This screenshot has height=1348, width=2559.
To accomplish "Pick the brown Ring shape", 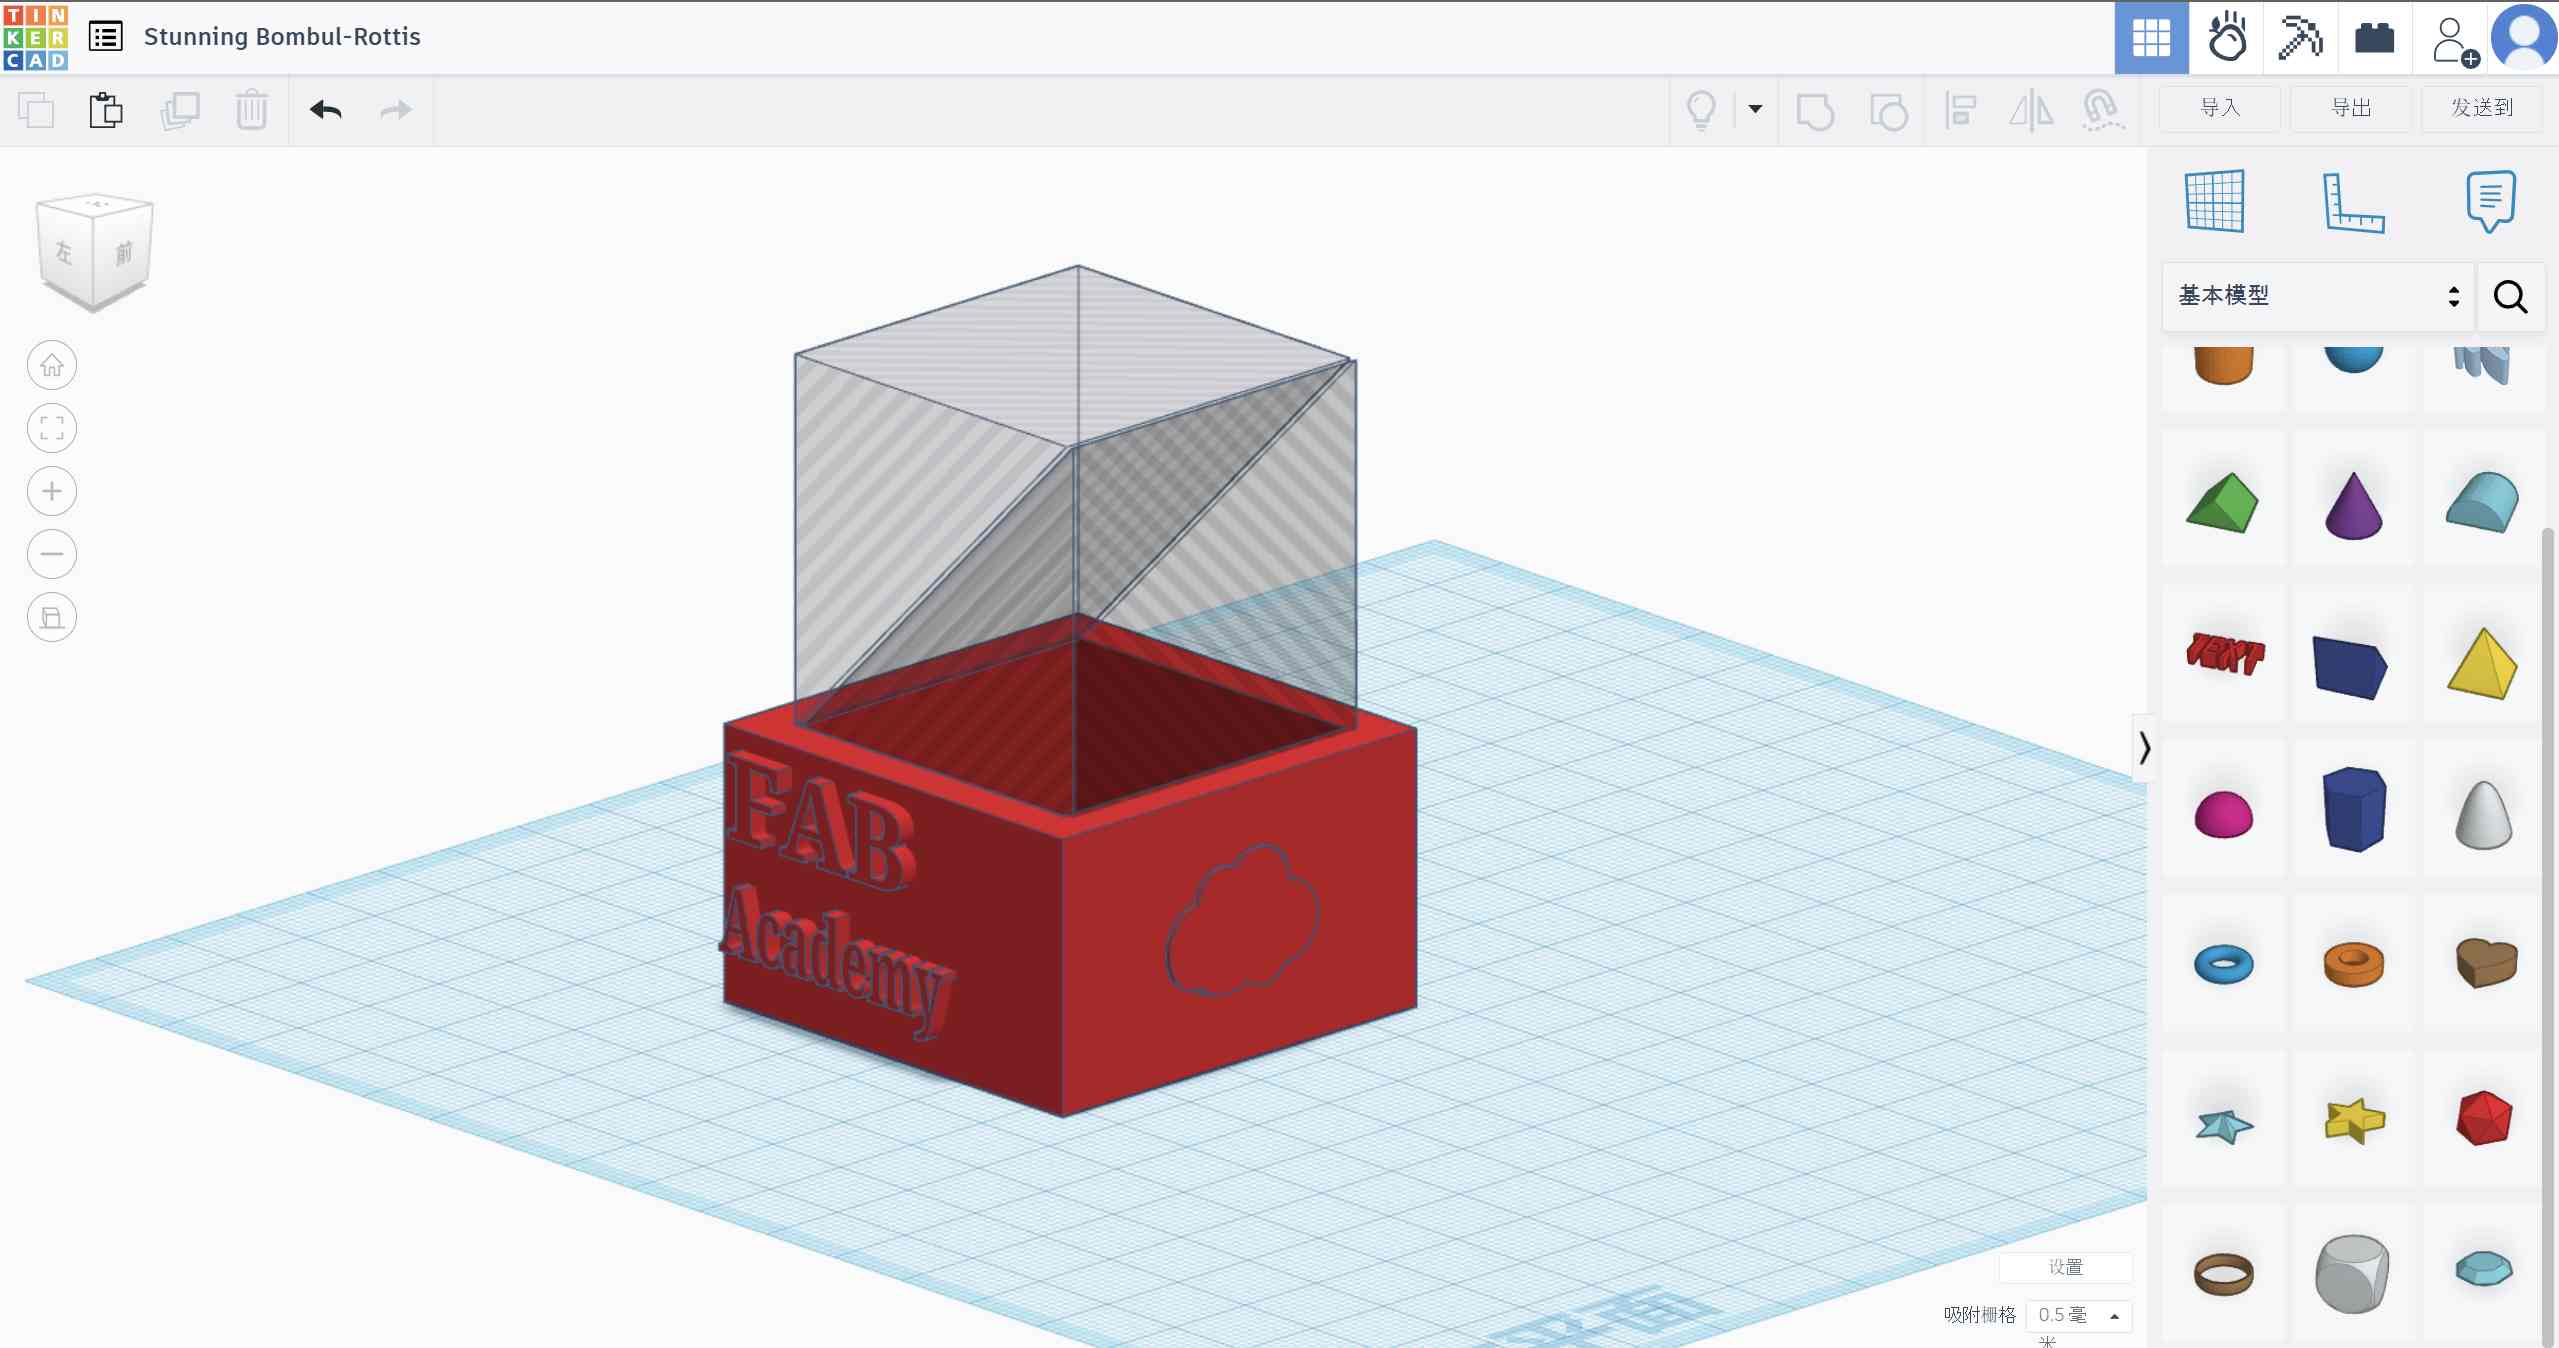I will tap(2223, 1274).
